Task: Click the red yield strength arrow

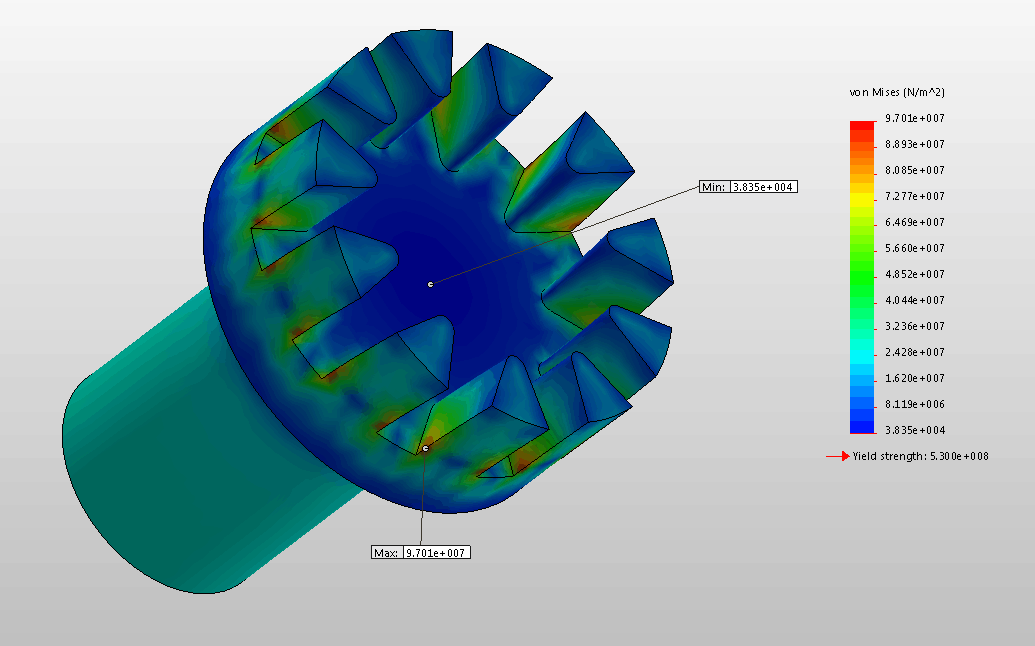Action: coord(836,456)
